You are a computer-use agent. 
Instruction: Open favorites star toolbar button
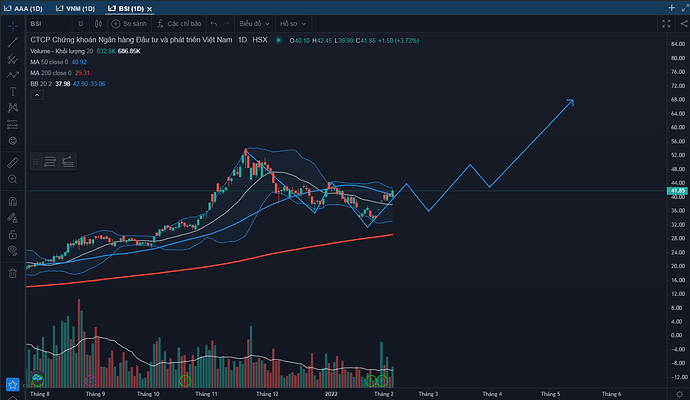tap(12, 385)
